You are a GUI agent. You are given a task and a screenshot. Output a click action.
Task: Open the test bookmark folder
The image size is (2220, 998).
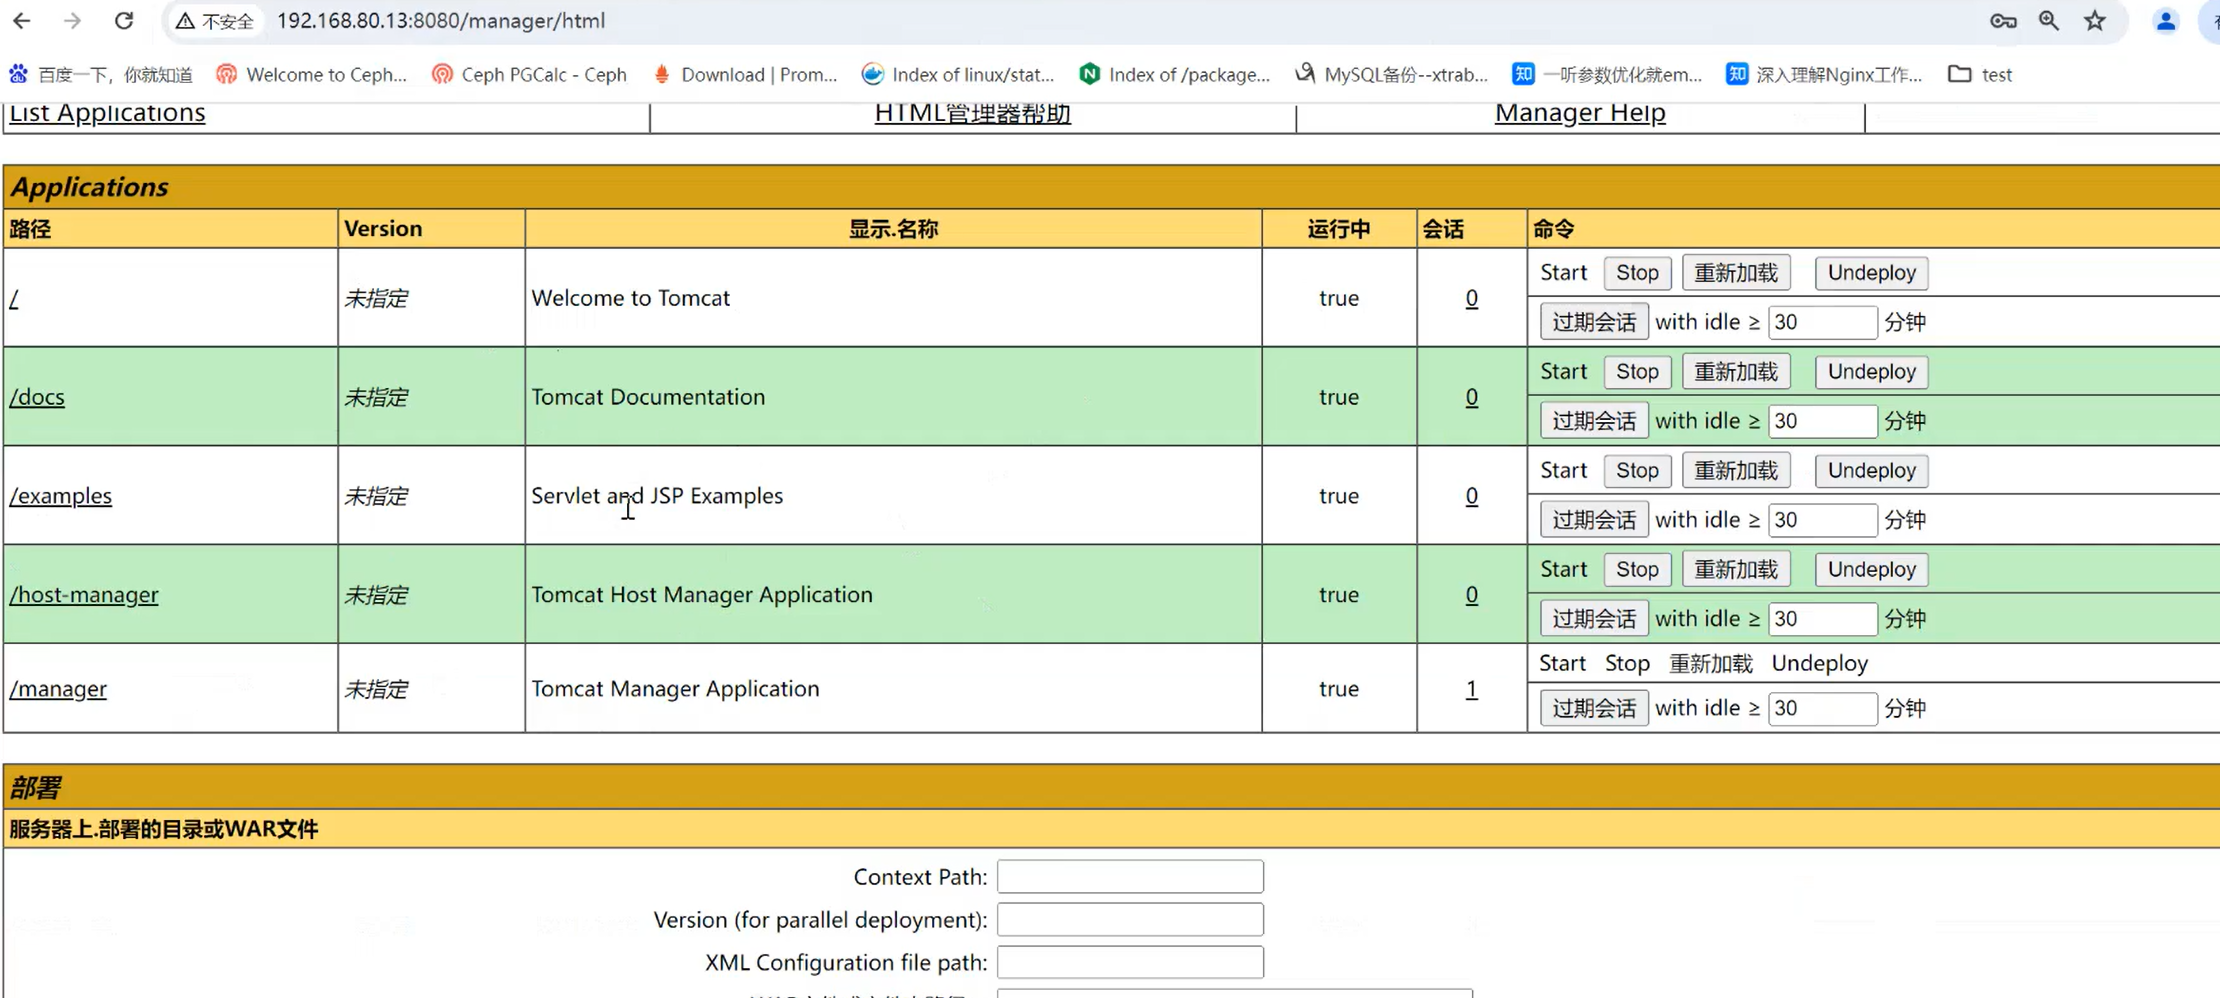[1980, 74]
